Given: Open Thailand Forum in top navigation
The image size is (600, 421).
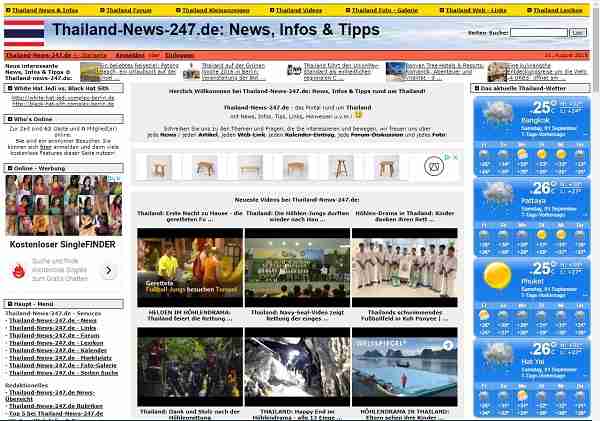Looking at the screenshot, I should click(x=129, y=10).
